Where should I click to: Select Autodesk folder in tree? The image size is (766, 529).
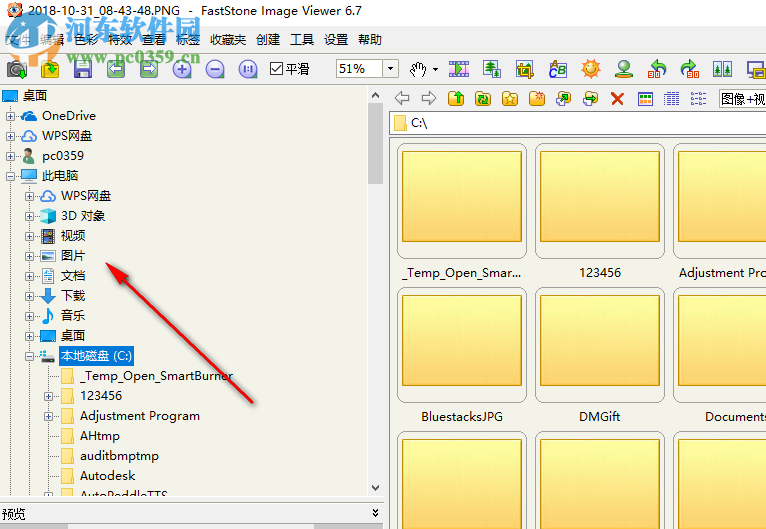[107, 476]
